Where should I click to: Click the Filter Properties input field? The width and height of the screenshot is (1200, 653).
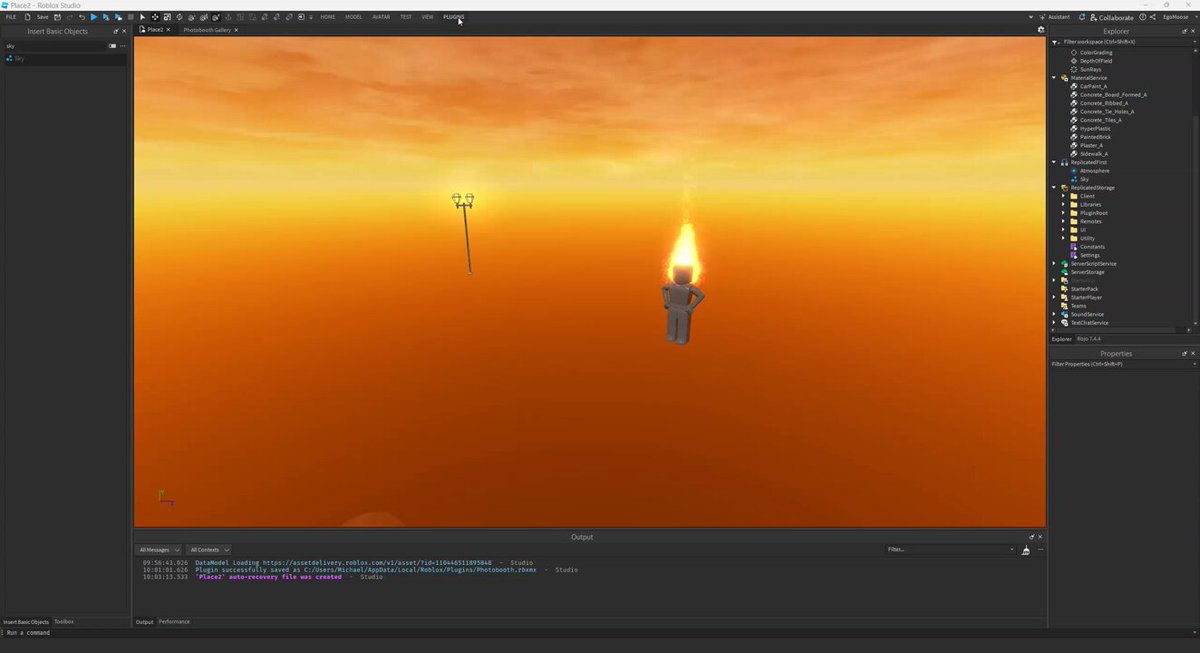[1123, 364]
